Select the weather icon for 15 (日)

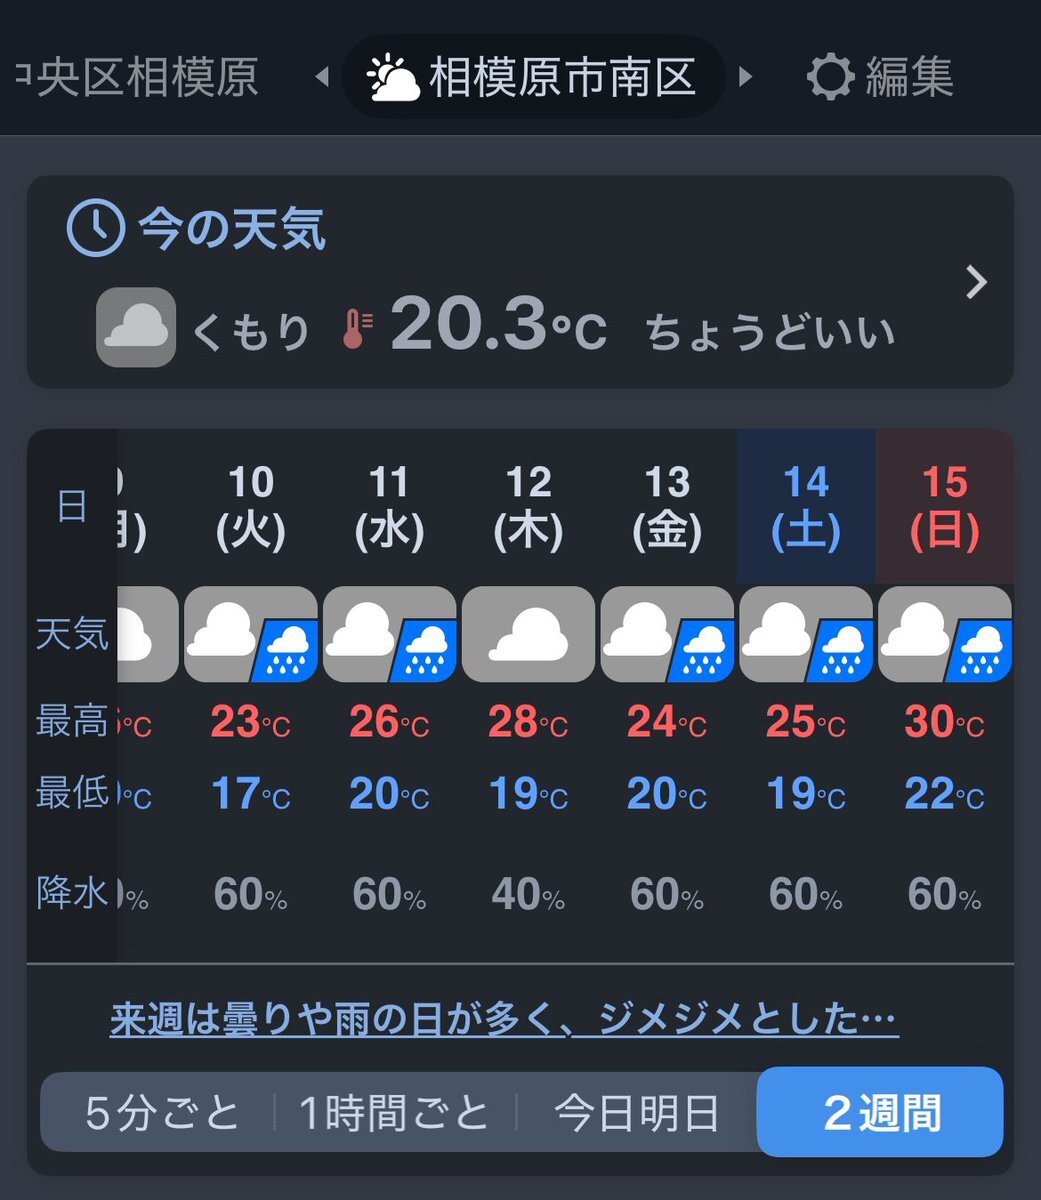945,635
